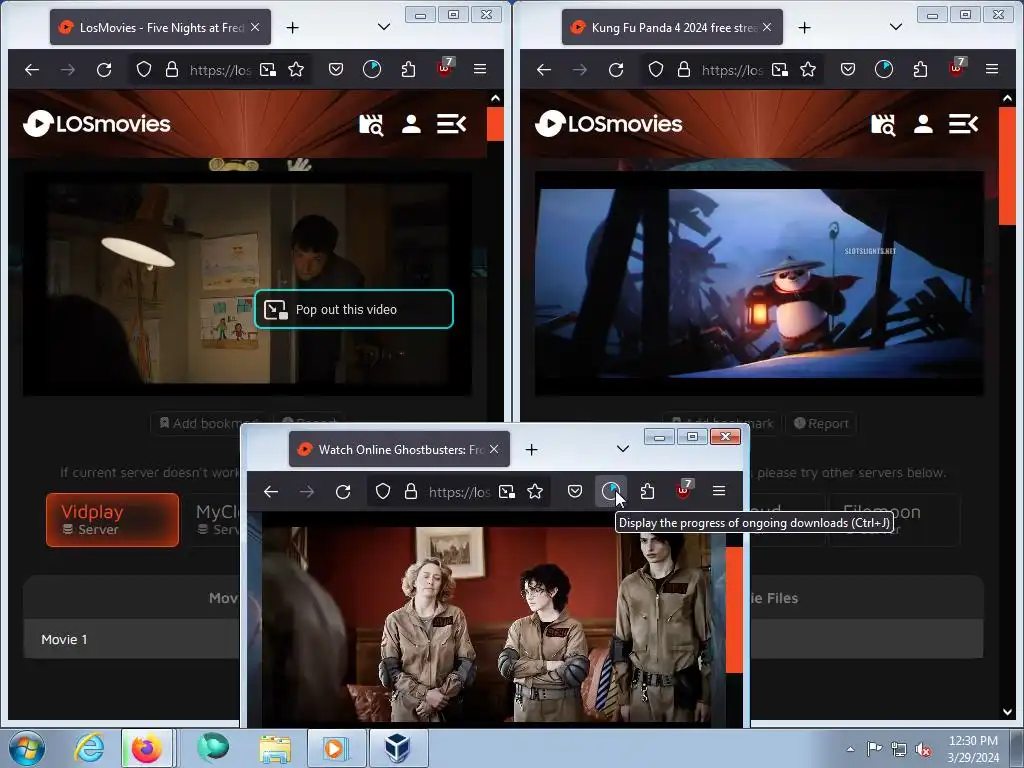Click picture-in-picture urlbar icon in Five Nights window

coord(268,69)
